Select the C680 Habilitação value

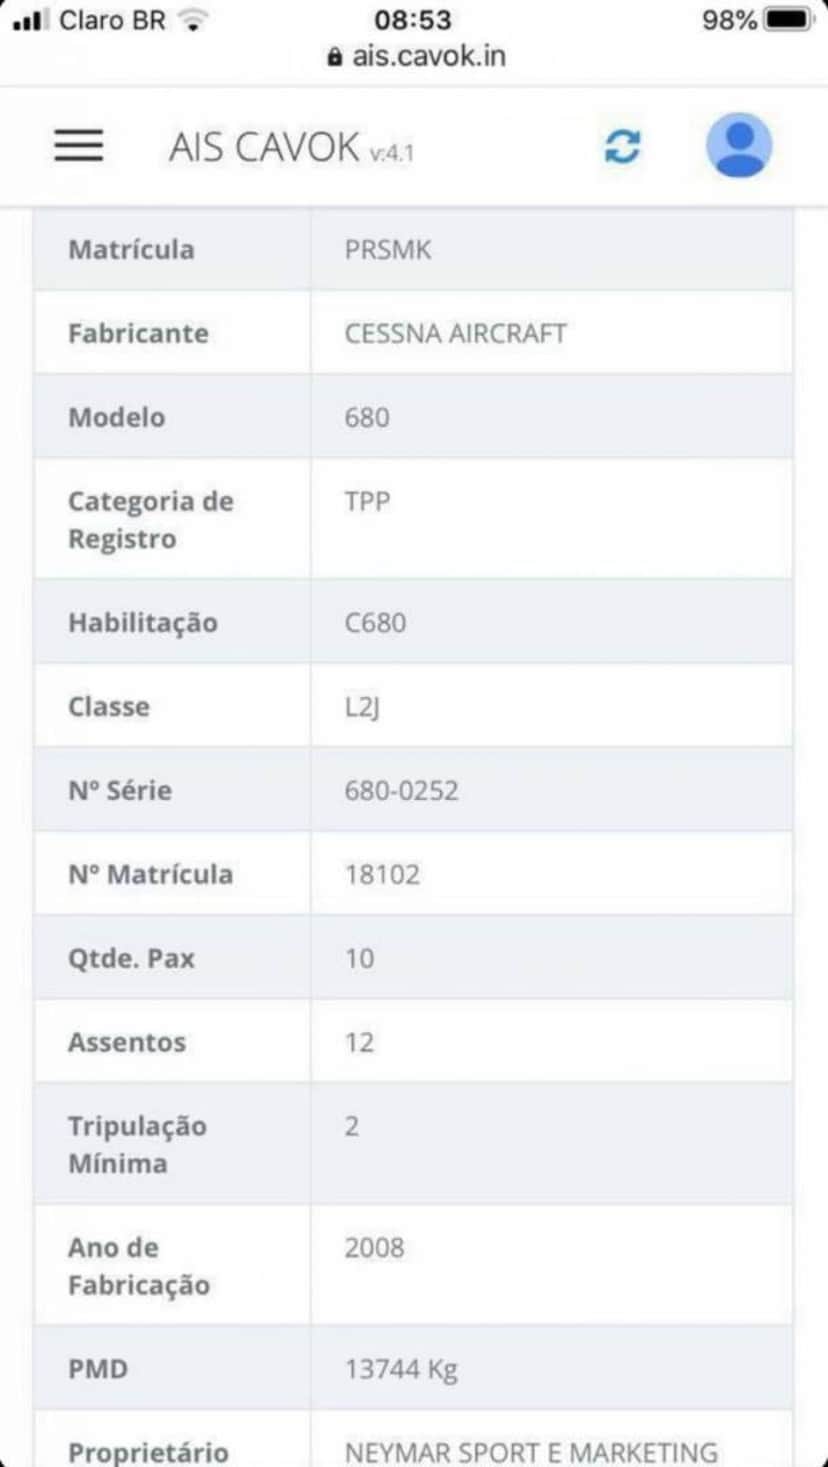pyautogui.click(x=375, y=622)
